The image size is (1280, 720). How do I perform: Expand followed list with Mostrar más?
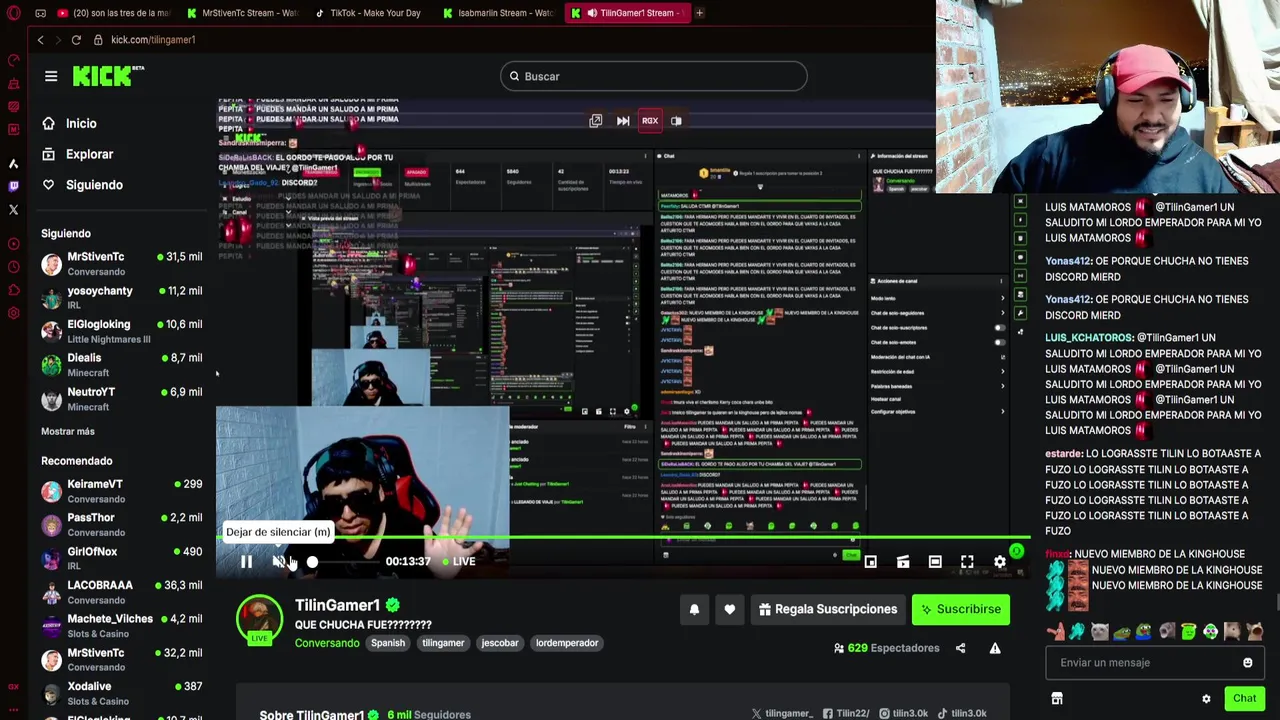[68, 431]
